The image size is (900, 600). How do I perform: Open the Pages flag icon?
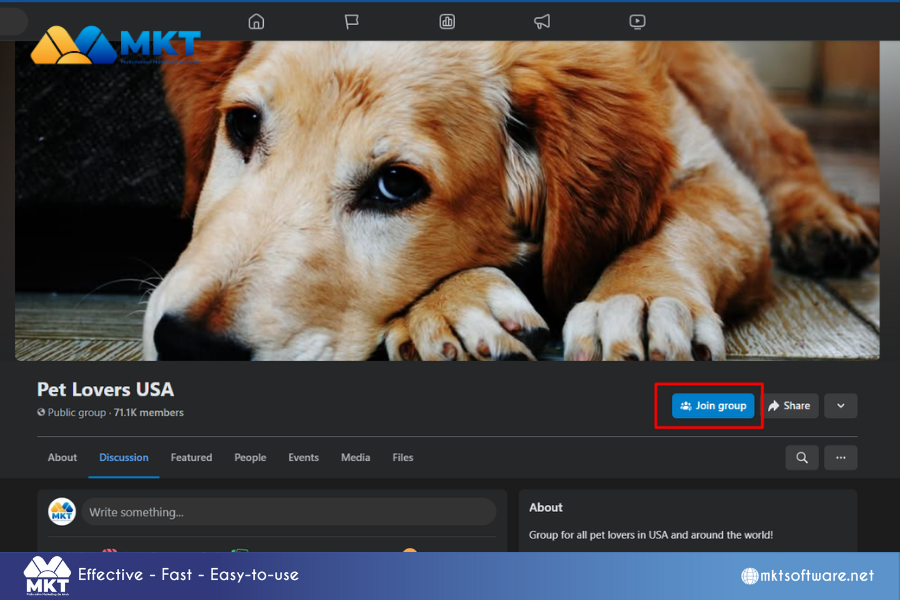click(351, 22)
